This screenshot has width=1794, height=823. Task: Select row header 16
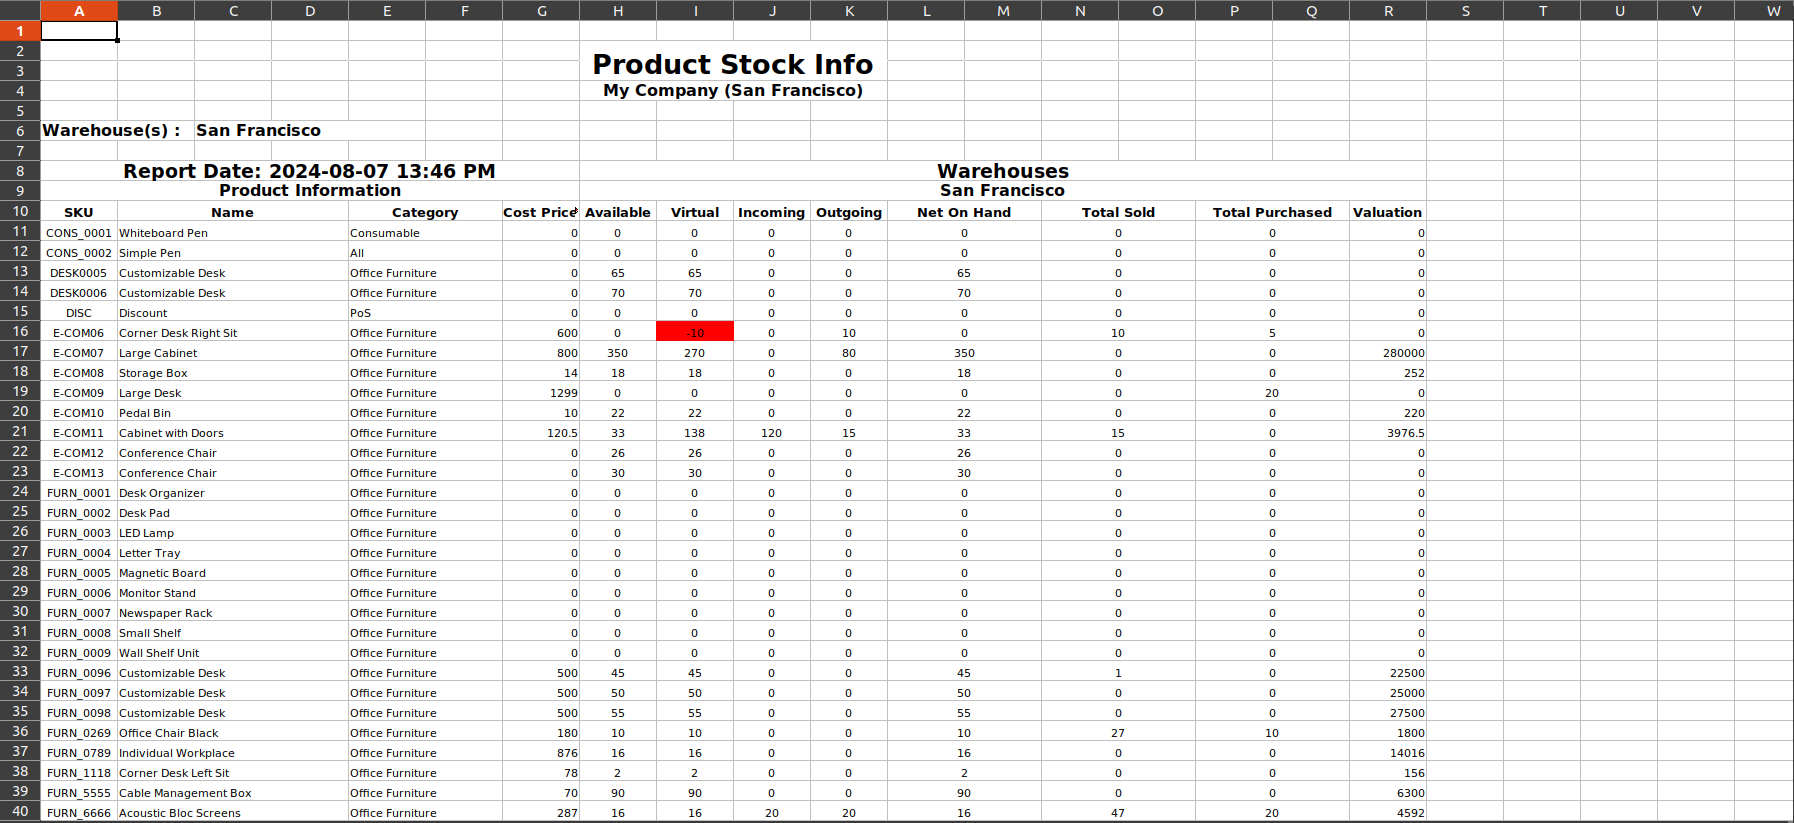tap(20, 331)
